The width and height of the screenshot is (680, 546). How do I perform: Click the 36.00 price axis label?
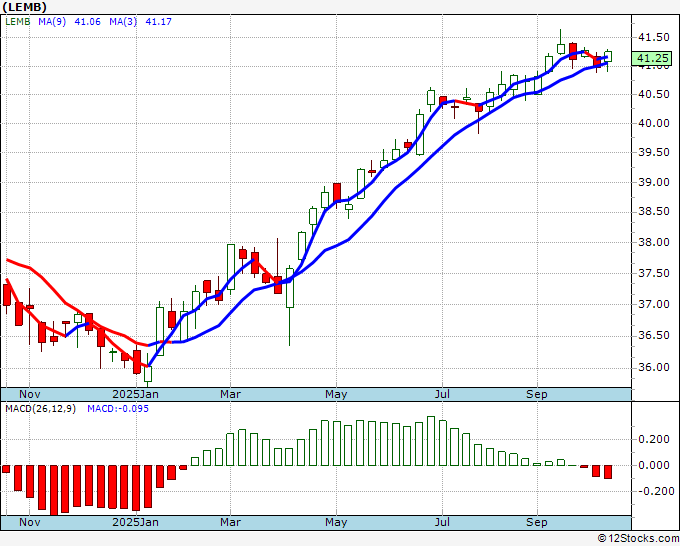(654, 367)
